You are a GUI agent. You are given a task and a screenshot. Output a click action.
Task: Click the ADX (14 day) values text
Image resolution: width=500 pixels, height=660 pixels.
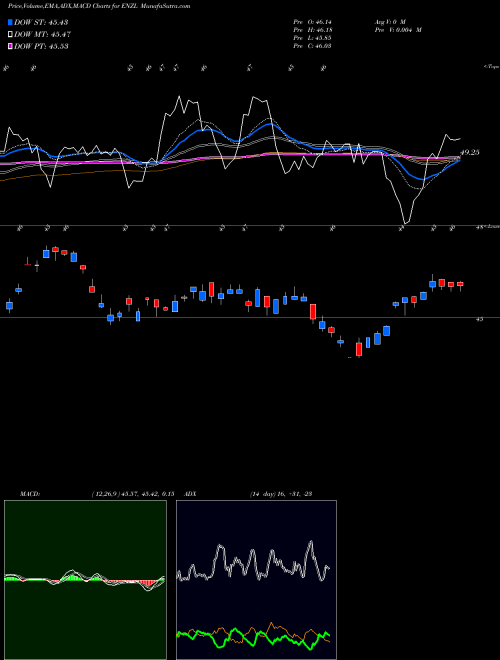coord(281,494)
